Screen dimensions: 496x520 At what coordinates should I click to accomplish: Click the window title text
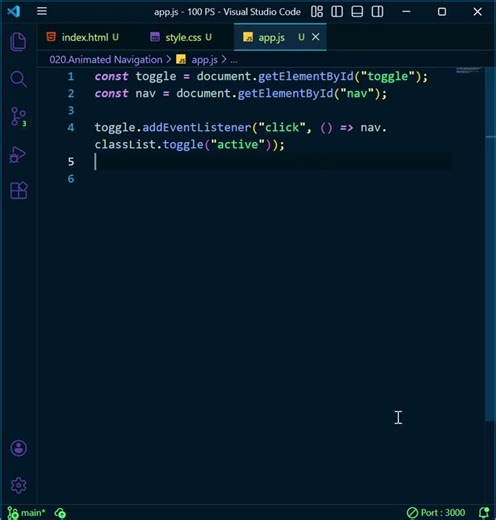click(x=227, y=12)
